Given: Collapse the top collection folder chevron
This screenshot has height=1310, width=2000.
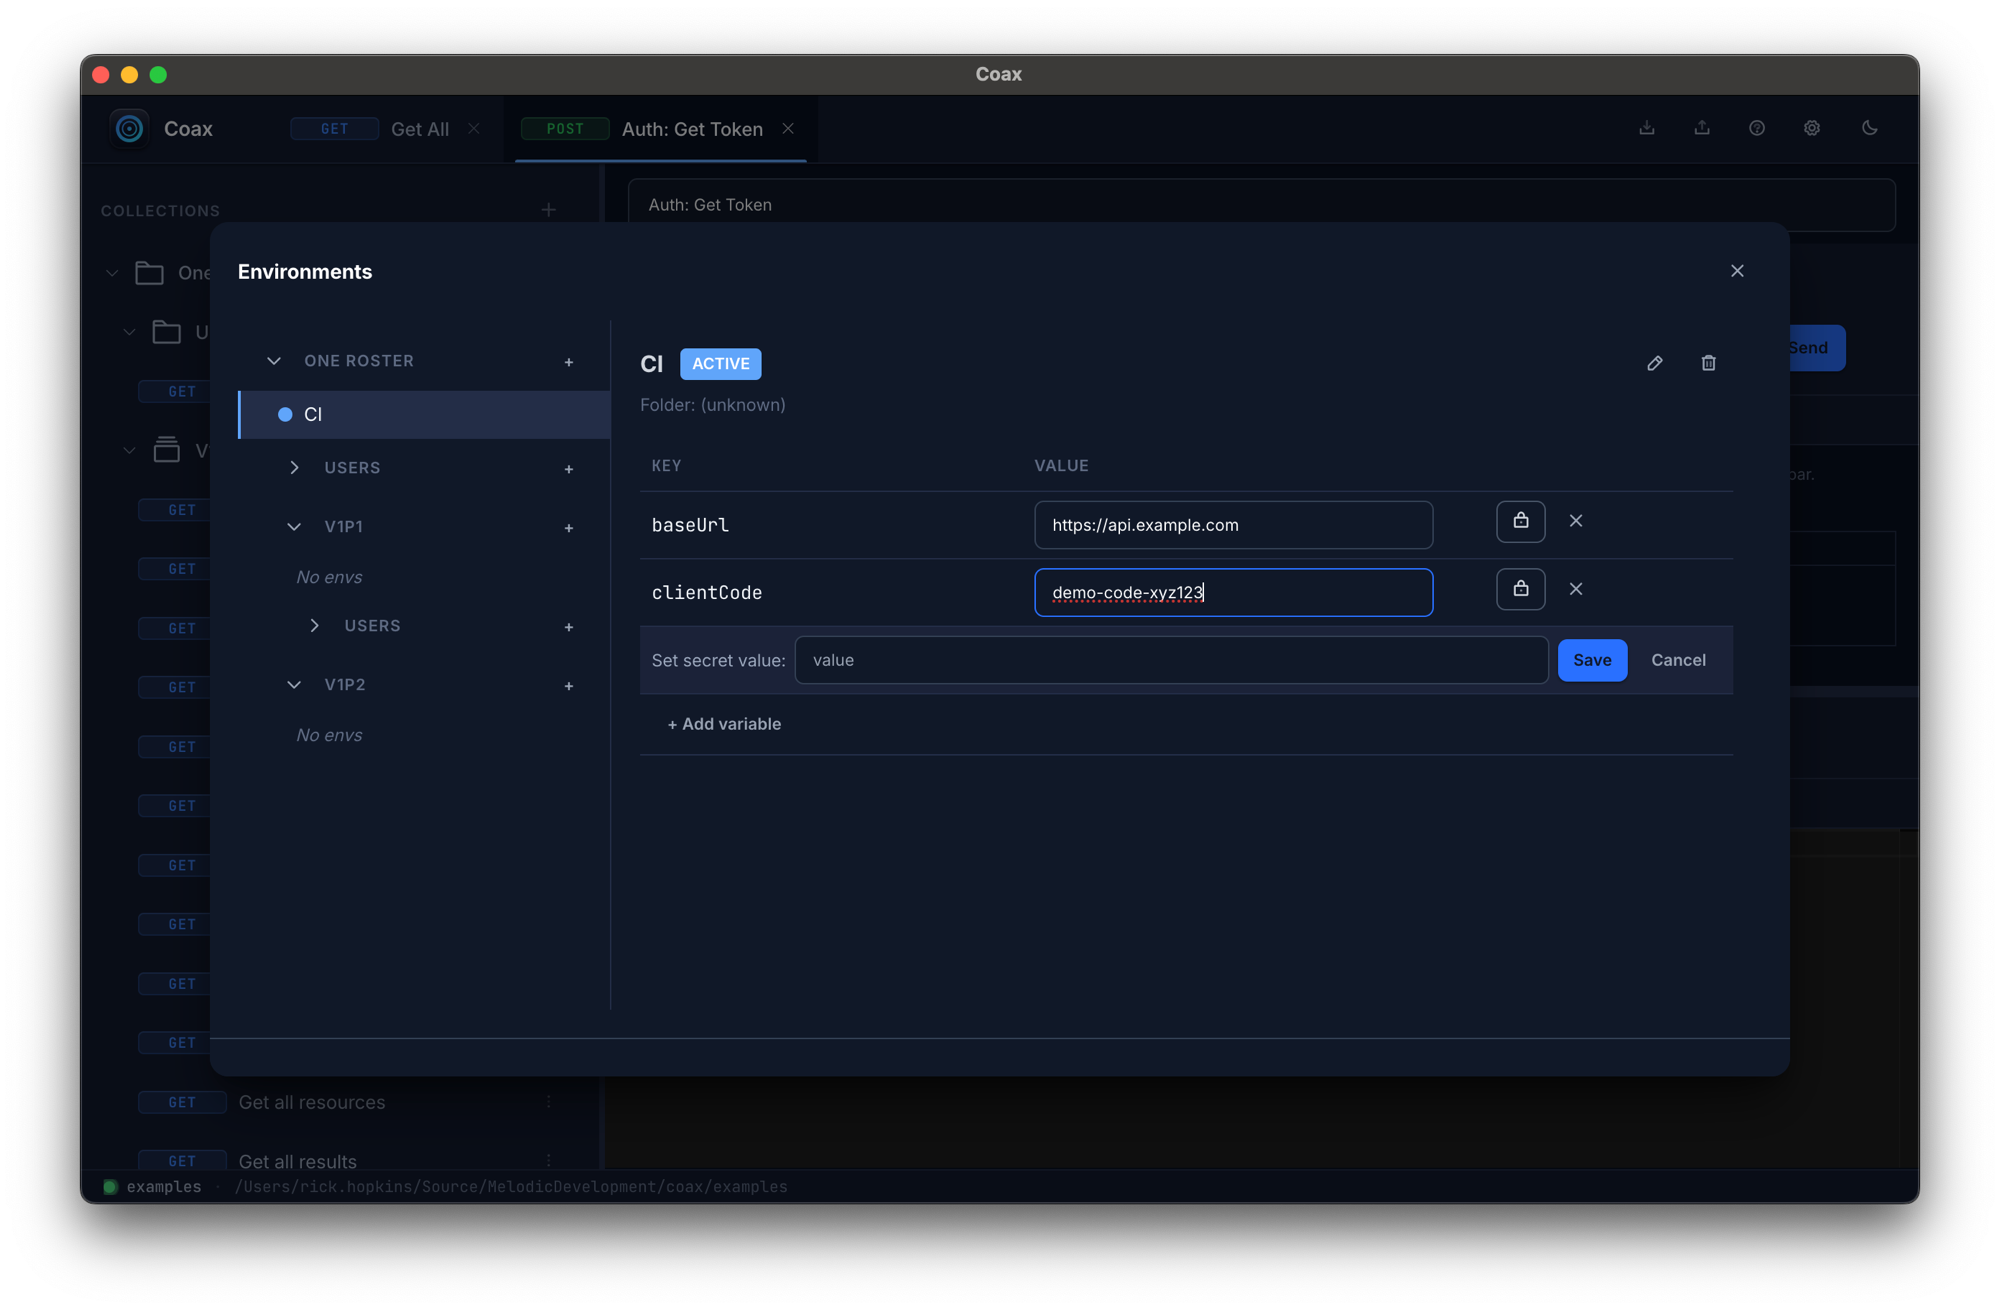Looking at the screenshot, I should tap(112, 273).
